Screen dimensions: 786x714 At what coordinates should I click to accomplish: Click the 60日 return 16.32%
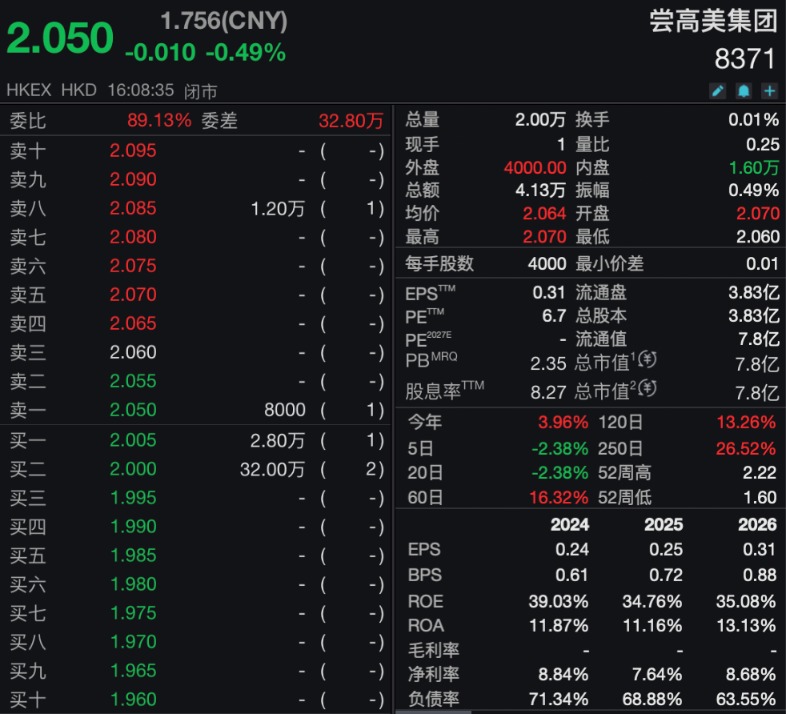(x=559, y=497)
